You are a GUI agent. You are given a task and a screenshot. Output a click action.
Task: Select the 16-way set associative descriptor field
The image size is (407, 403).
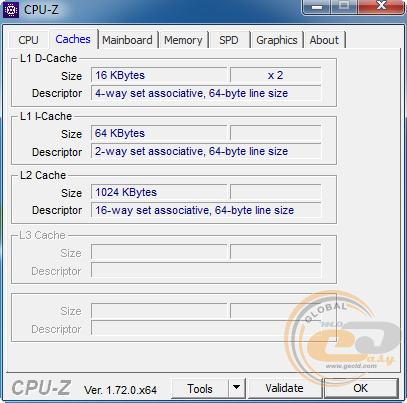[206, 210]
